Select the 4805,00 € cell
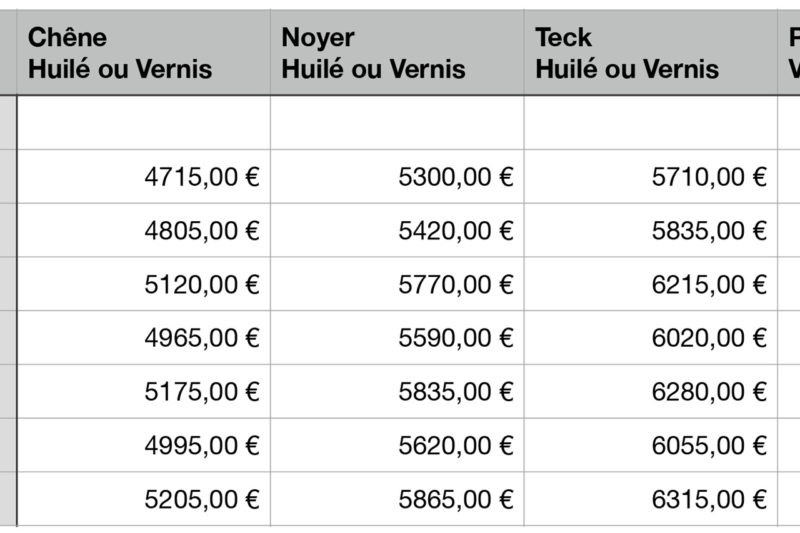The width and height of the screenshot is (800, 533). point(143,231)
